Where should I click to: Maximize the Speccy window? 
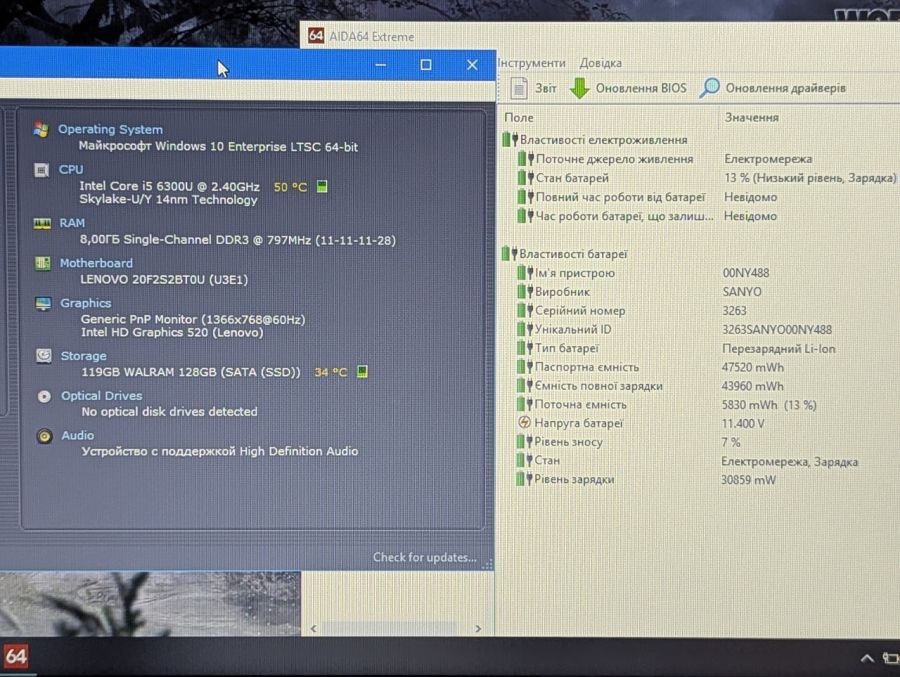(x=425, y=64)
